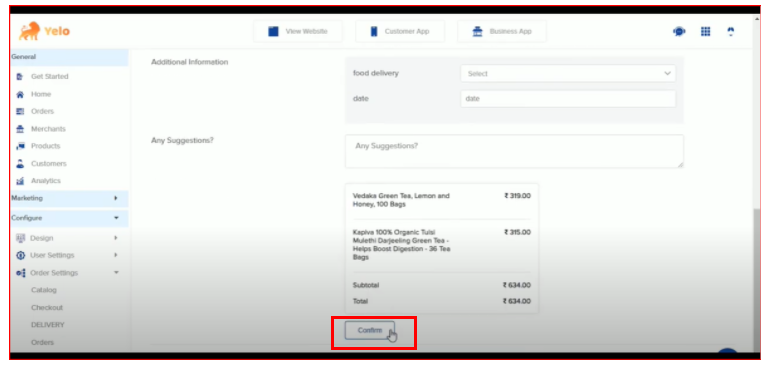Click the Confirm button
The width and height of the screenshot is (766, 366).
[369, 330]
